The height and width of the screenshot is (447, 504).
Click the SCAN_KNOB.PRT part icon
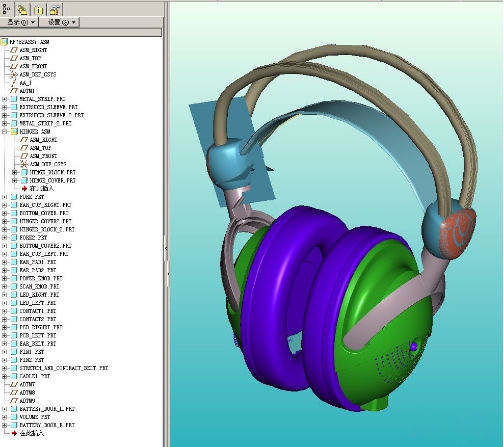(14, 287)
